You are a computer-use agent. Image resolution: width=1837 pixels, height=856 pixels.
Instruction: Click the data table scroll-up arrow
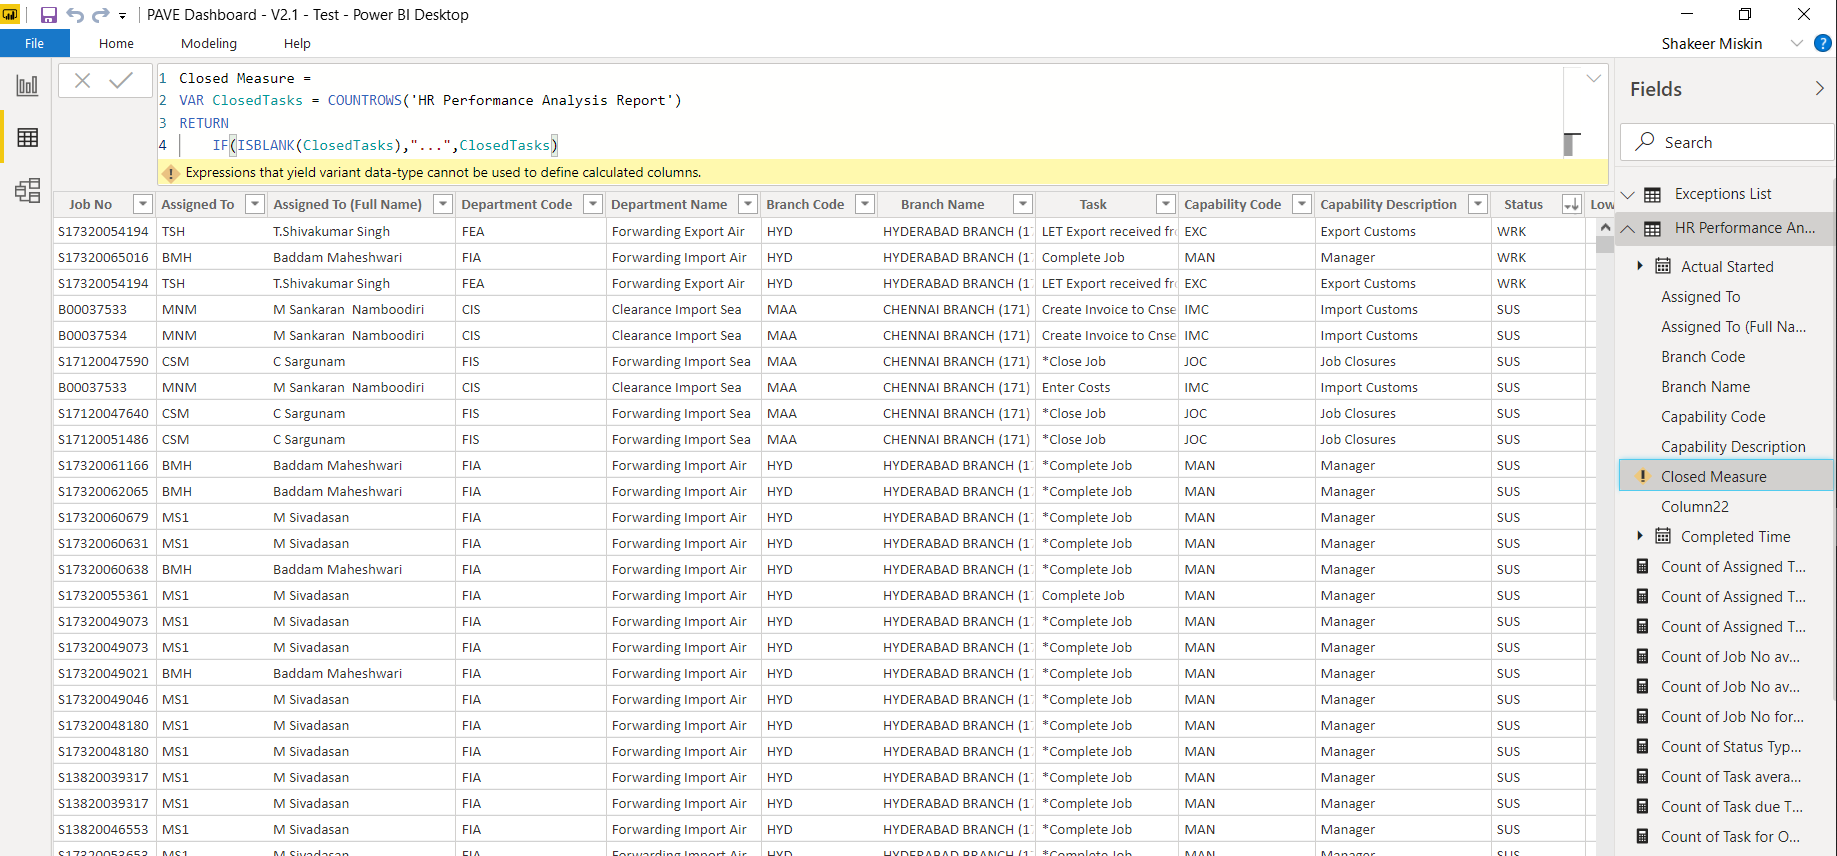coord(1605,228)
